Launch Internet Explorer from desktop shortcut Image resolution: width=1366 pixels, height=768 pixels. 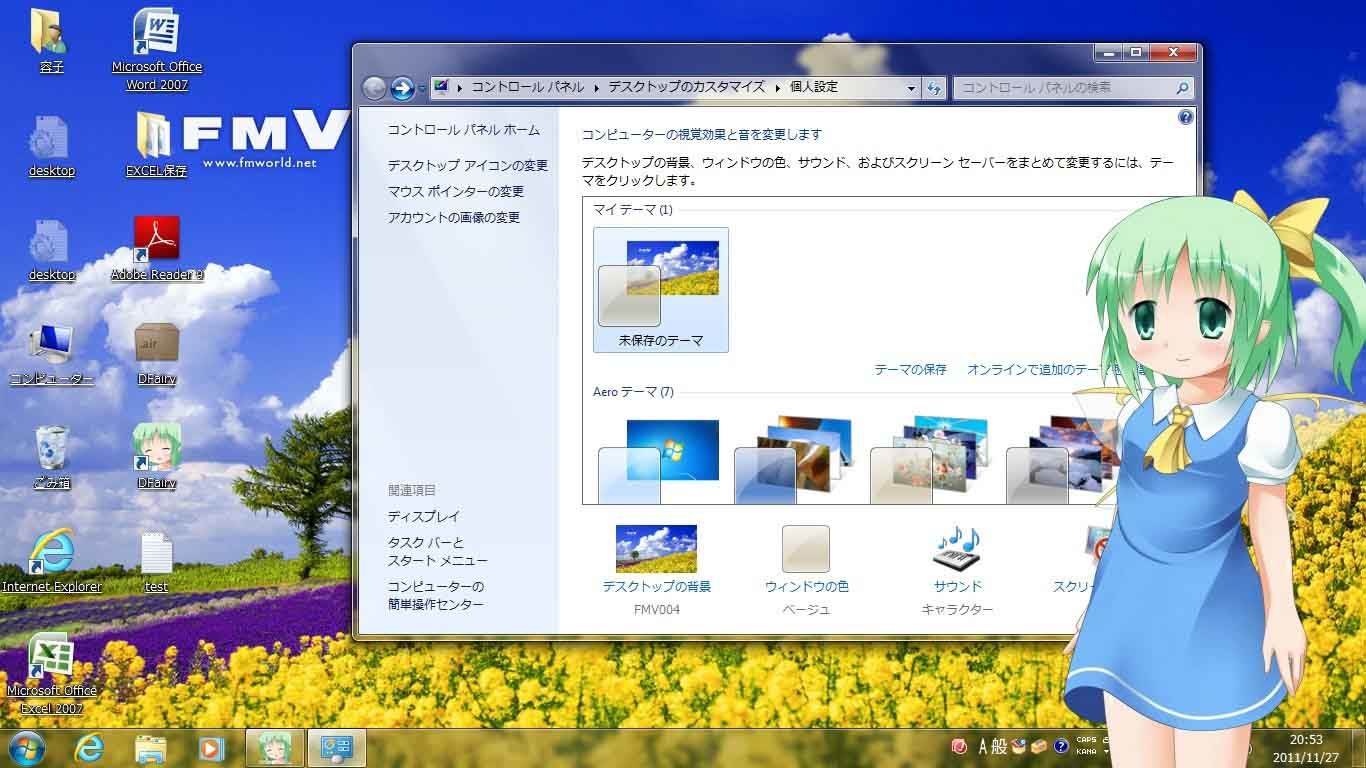(x=51, y=552)
